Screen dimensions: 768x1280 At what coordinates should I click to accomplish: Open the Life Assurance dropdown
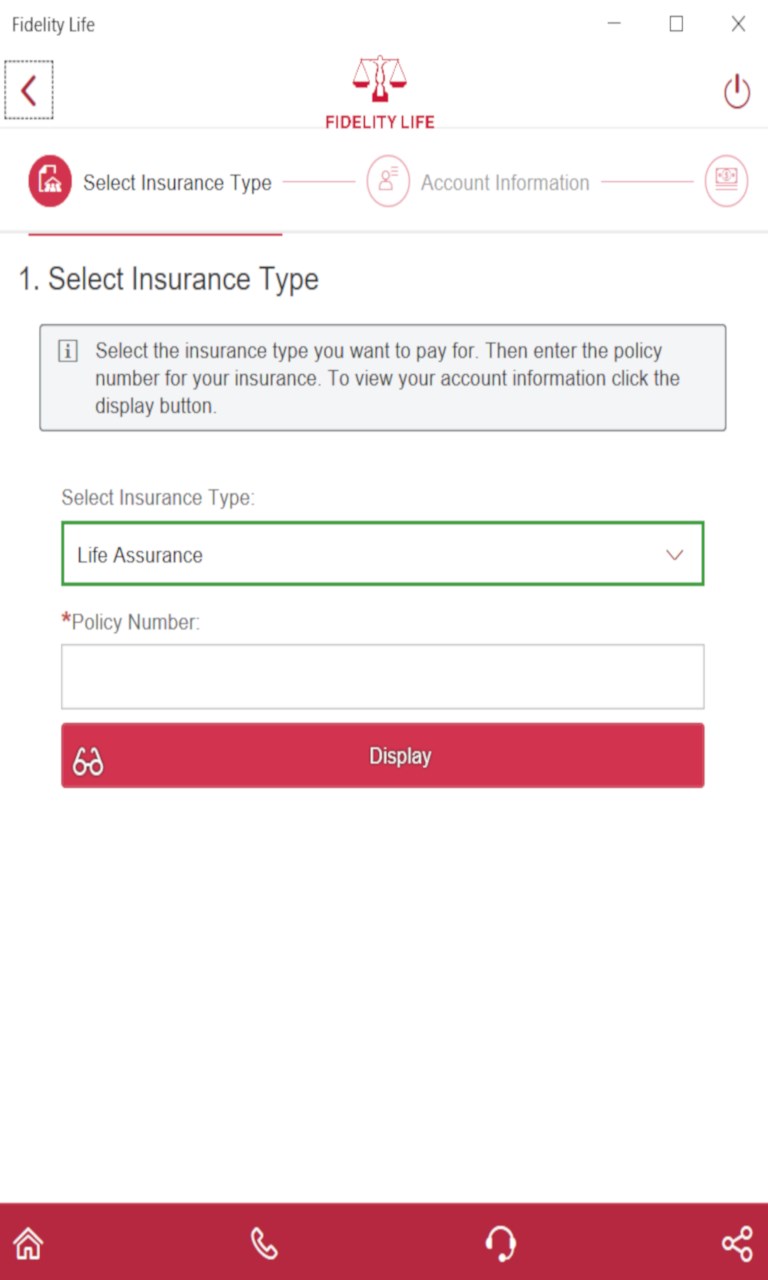[x=382, y=554]
